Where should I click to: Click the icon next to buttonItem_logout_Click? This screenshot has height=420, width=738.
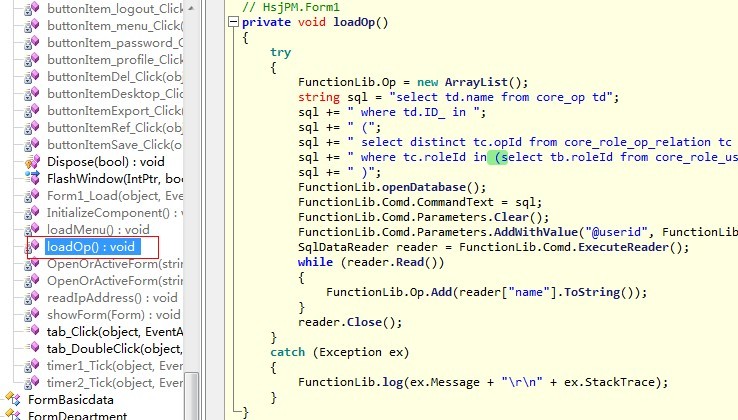click(x=35, y=8)
